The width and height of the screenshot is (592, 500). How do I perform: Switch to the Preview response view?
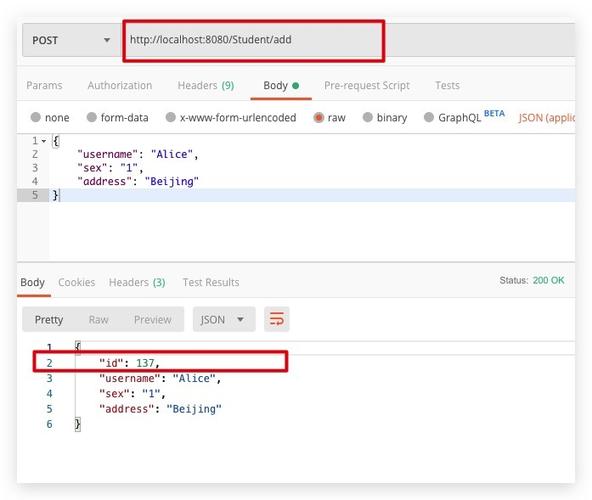click(153, 319)
